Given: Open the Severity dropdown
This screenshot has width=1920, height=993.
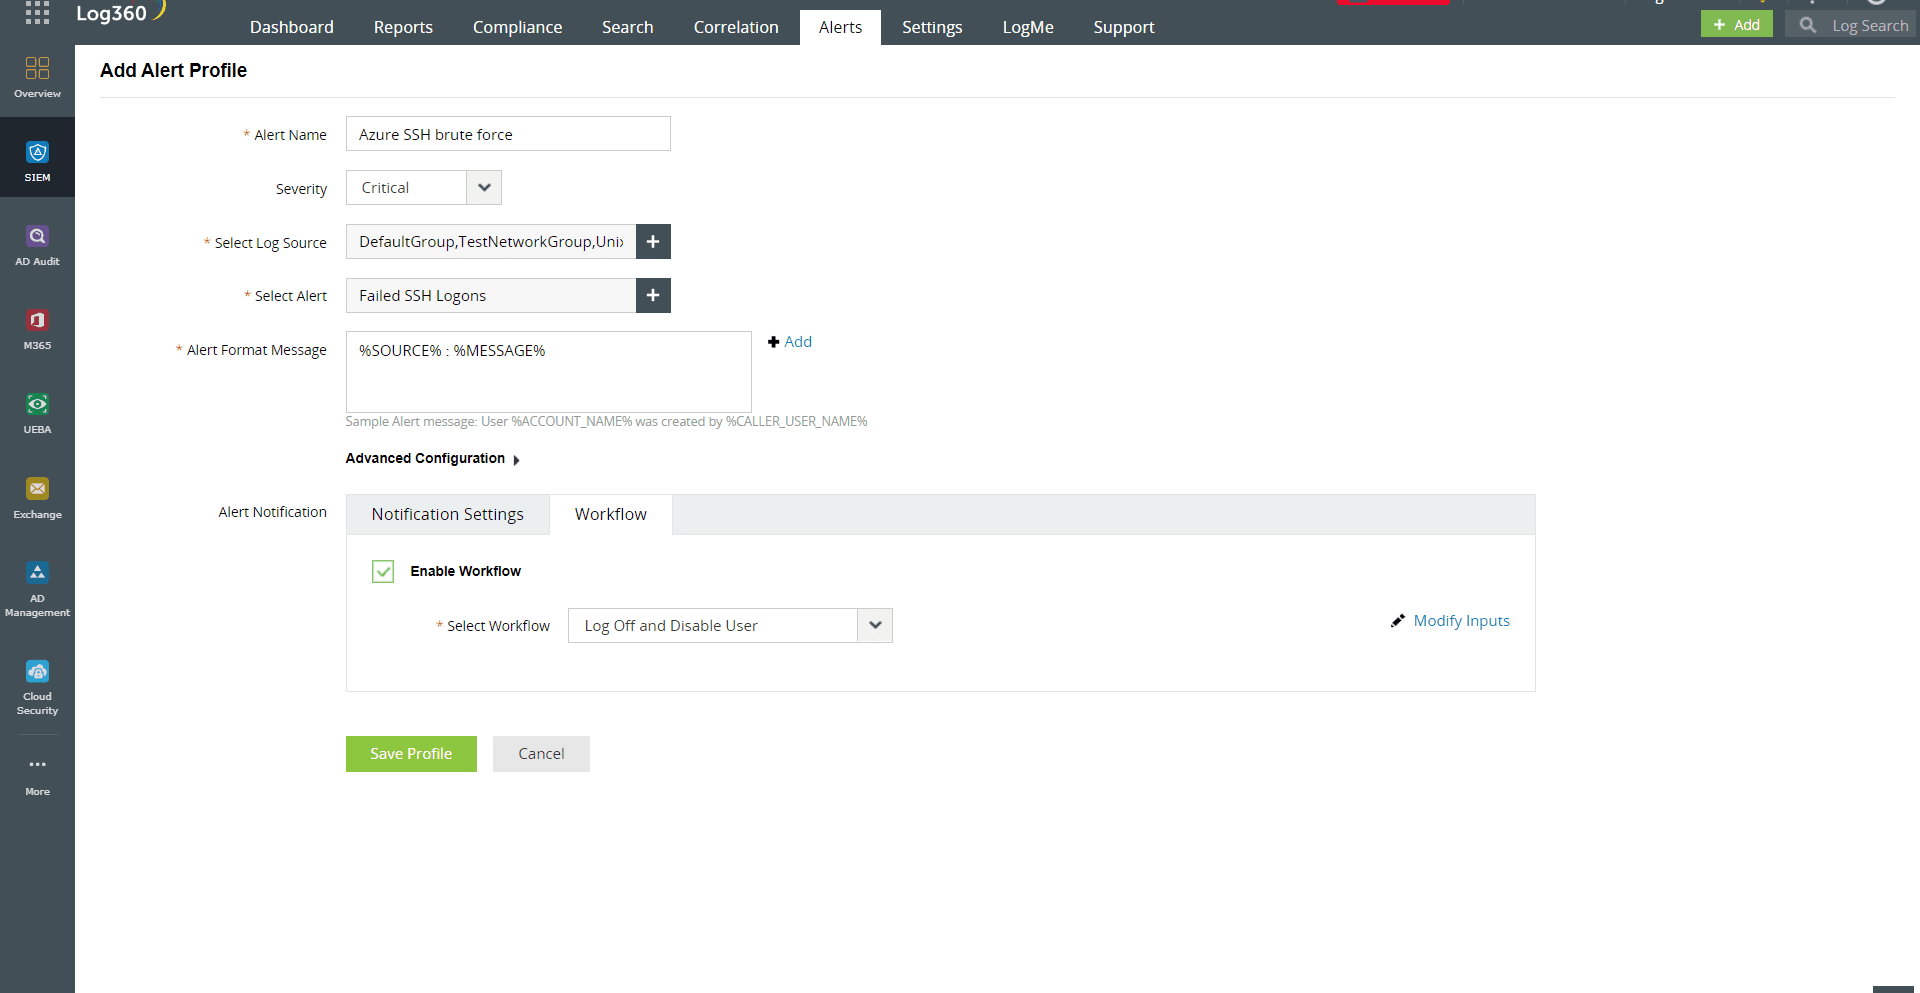Looking at the screenshot, I should point(484,187).
